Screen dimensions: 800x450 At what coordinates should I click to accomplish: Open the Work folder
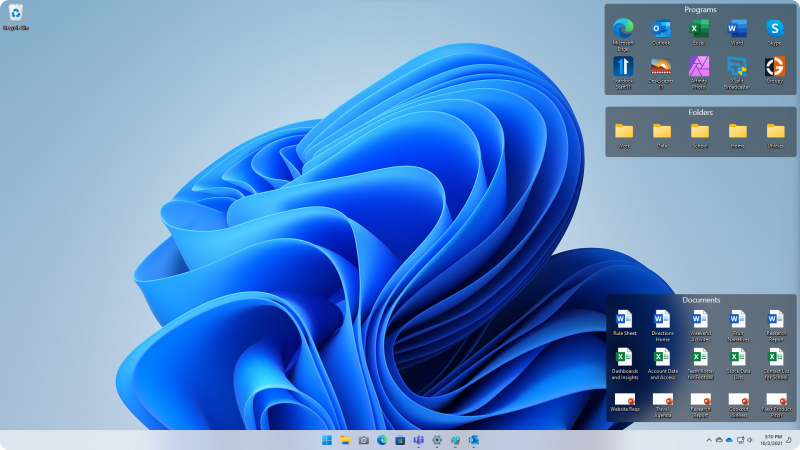623,131
